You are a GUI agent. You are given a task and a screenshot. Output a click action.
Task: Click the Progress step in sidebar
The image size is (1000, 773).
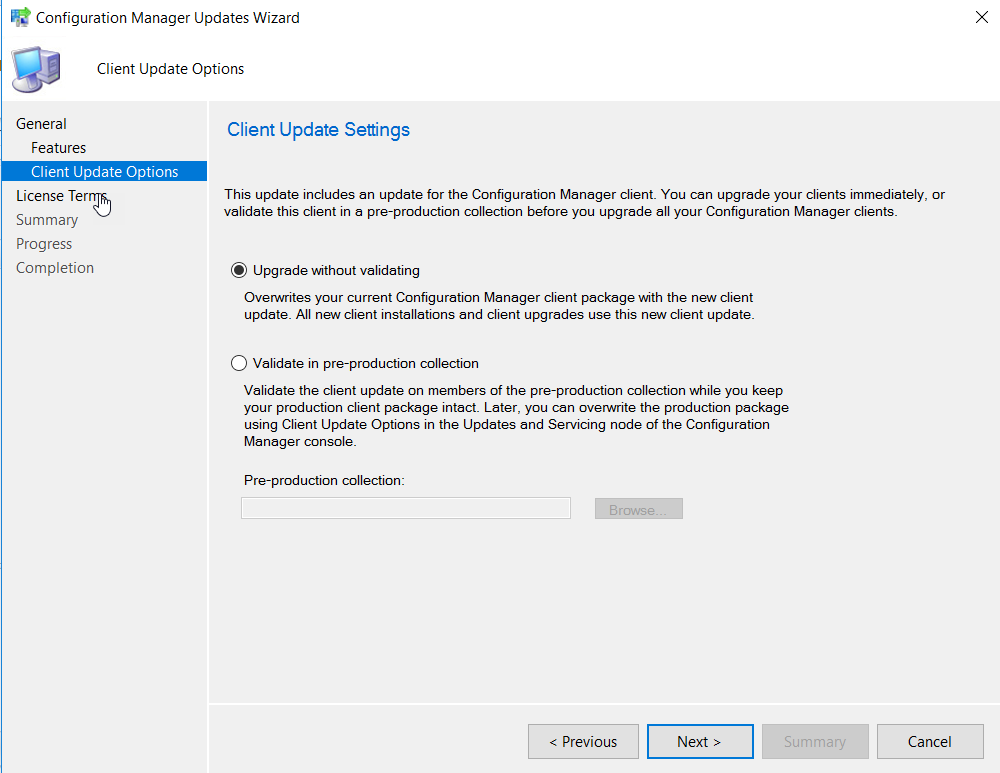pyautogui.click(x=44, y=244)
